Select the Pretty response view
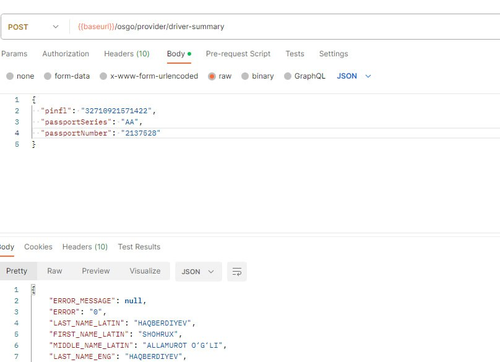Image resolution: width=500 pixels, height=362 pixels. coord(17,271)
